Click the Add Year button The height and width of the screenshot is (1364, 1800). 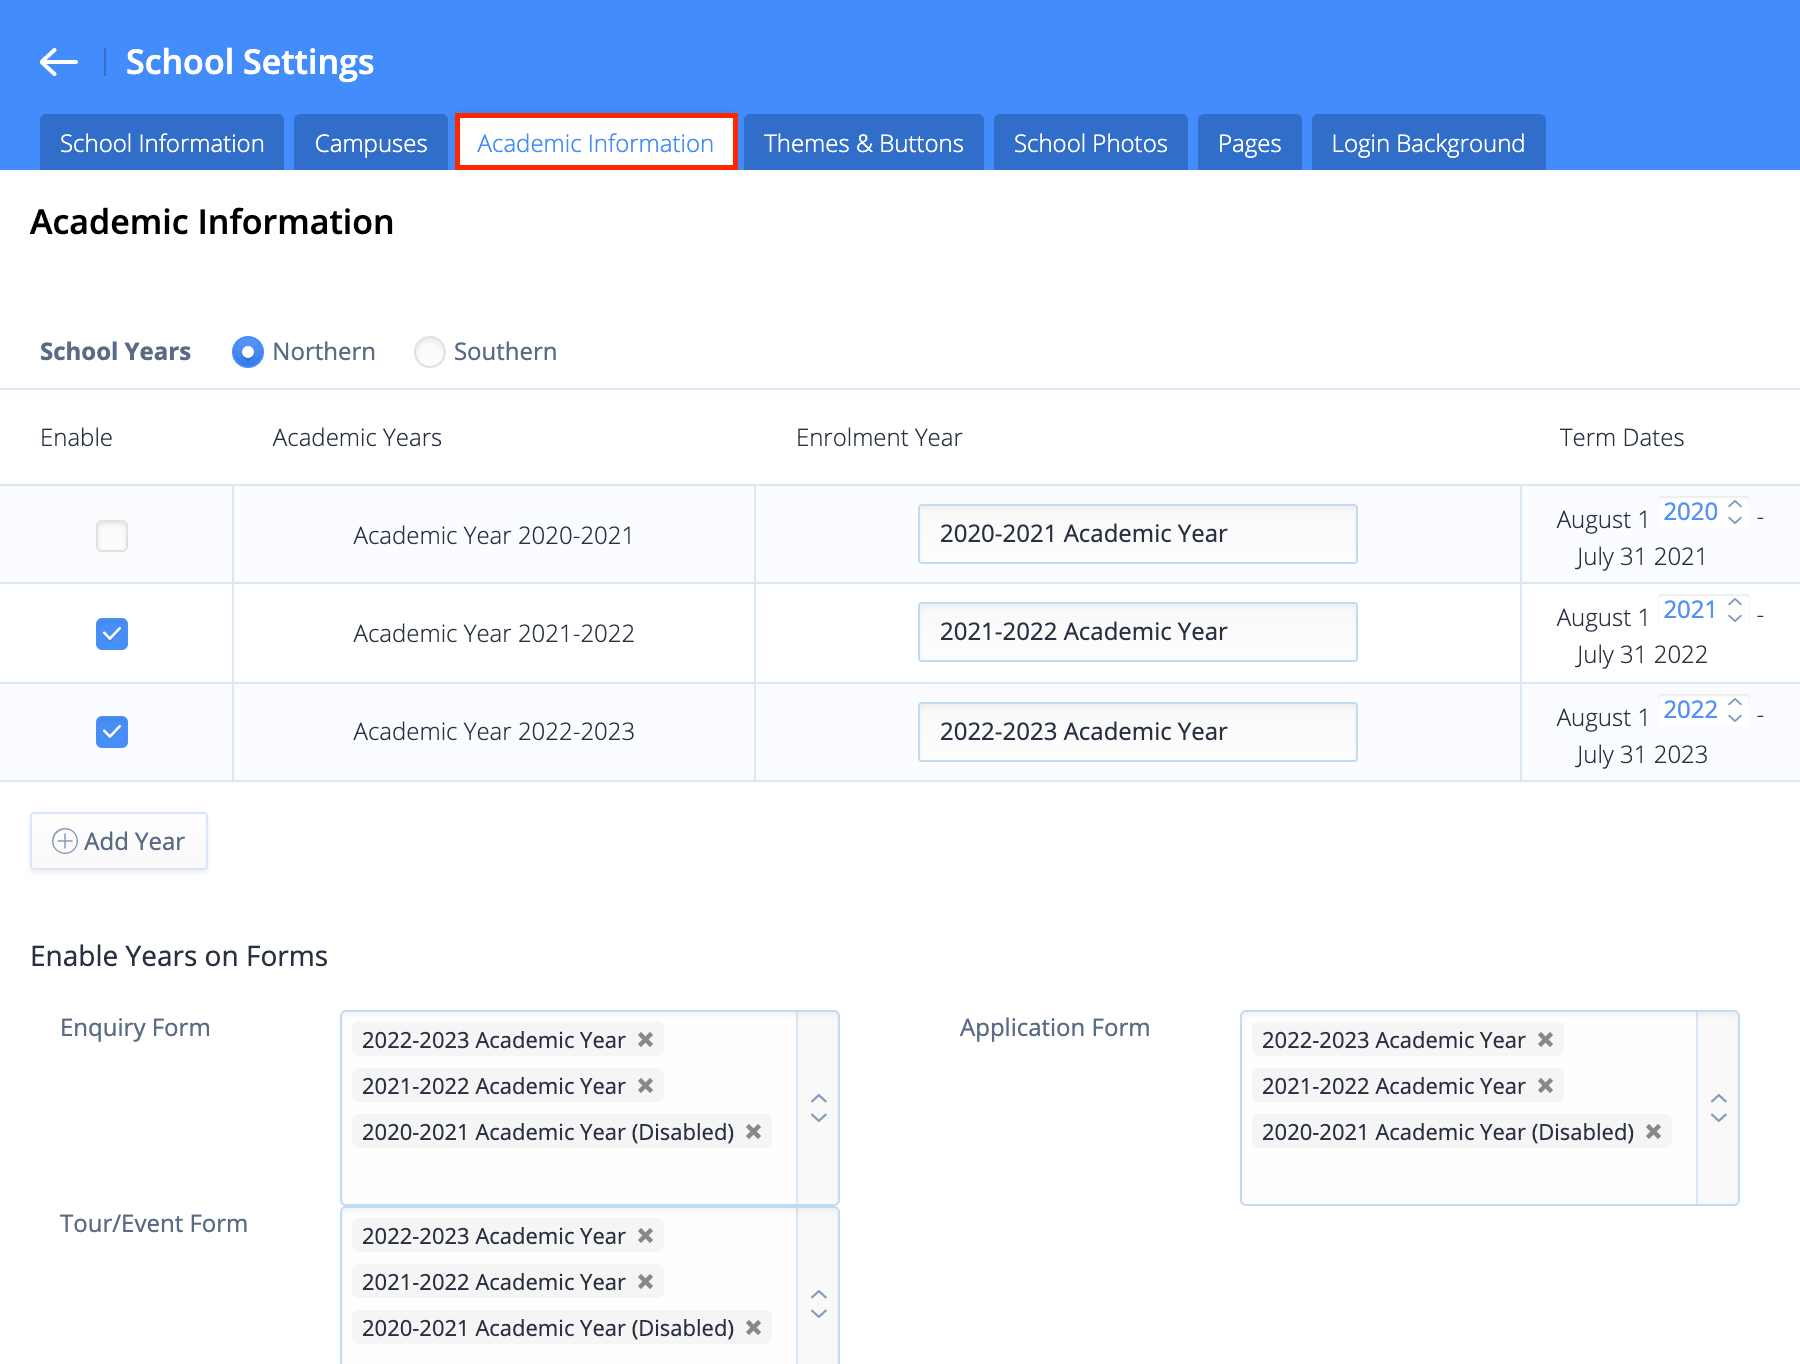(119, 841)
